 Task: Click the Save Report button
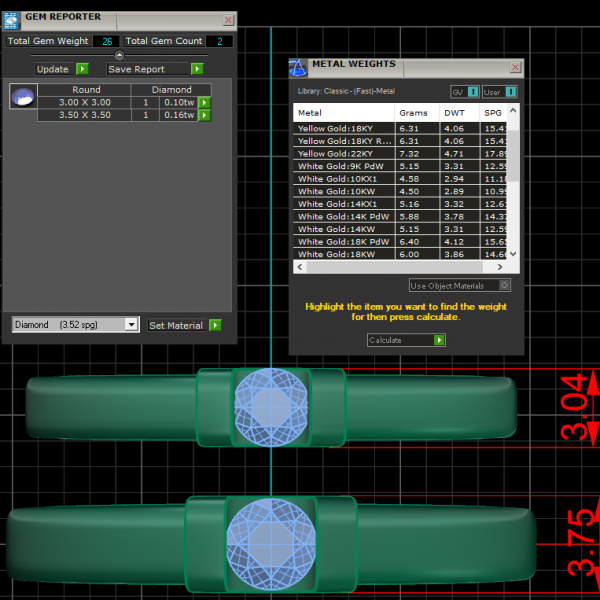click(148, 69)
